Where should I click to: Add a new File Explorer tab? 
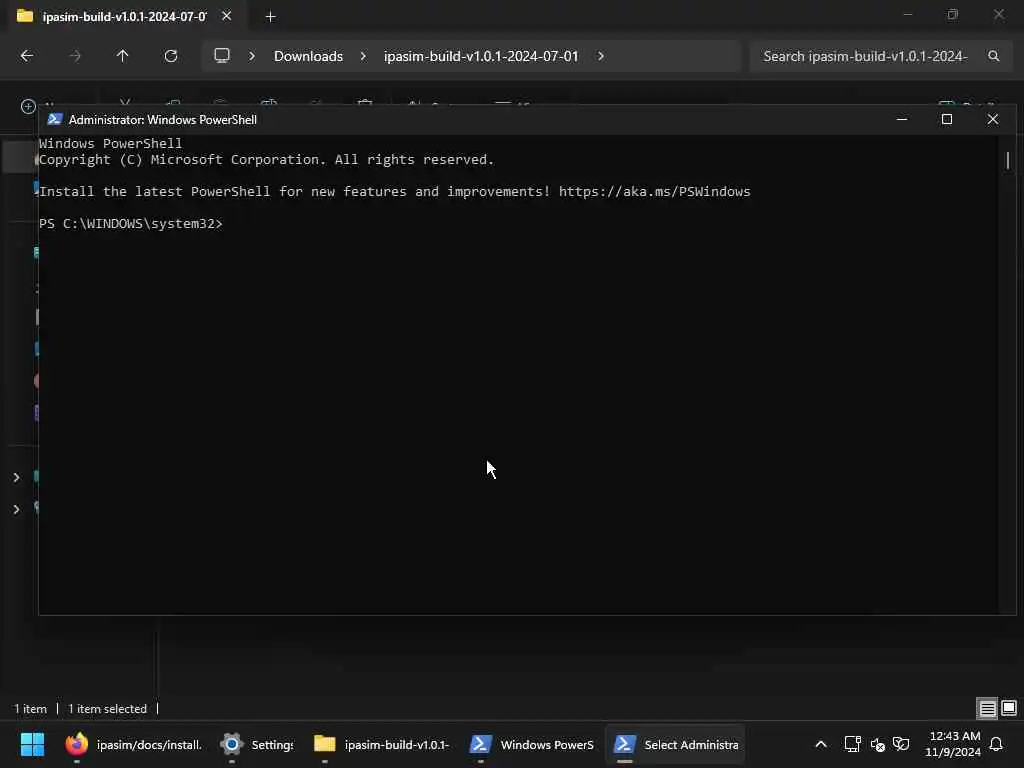pyautogui.click(x=270, y=17)
